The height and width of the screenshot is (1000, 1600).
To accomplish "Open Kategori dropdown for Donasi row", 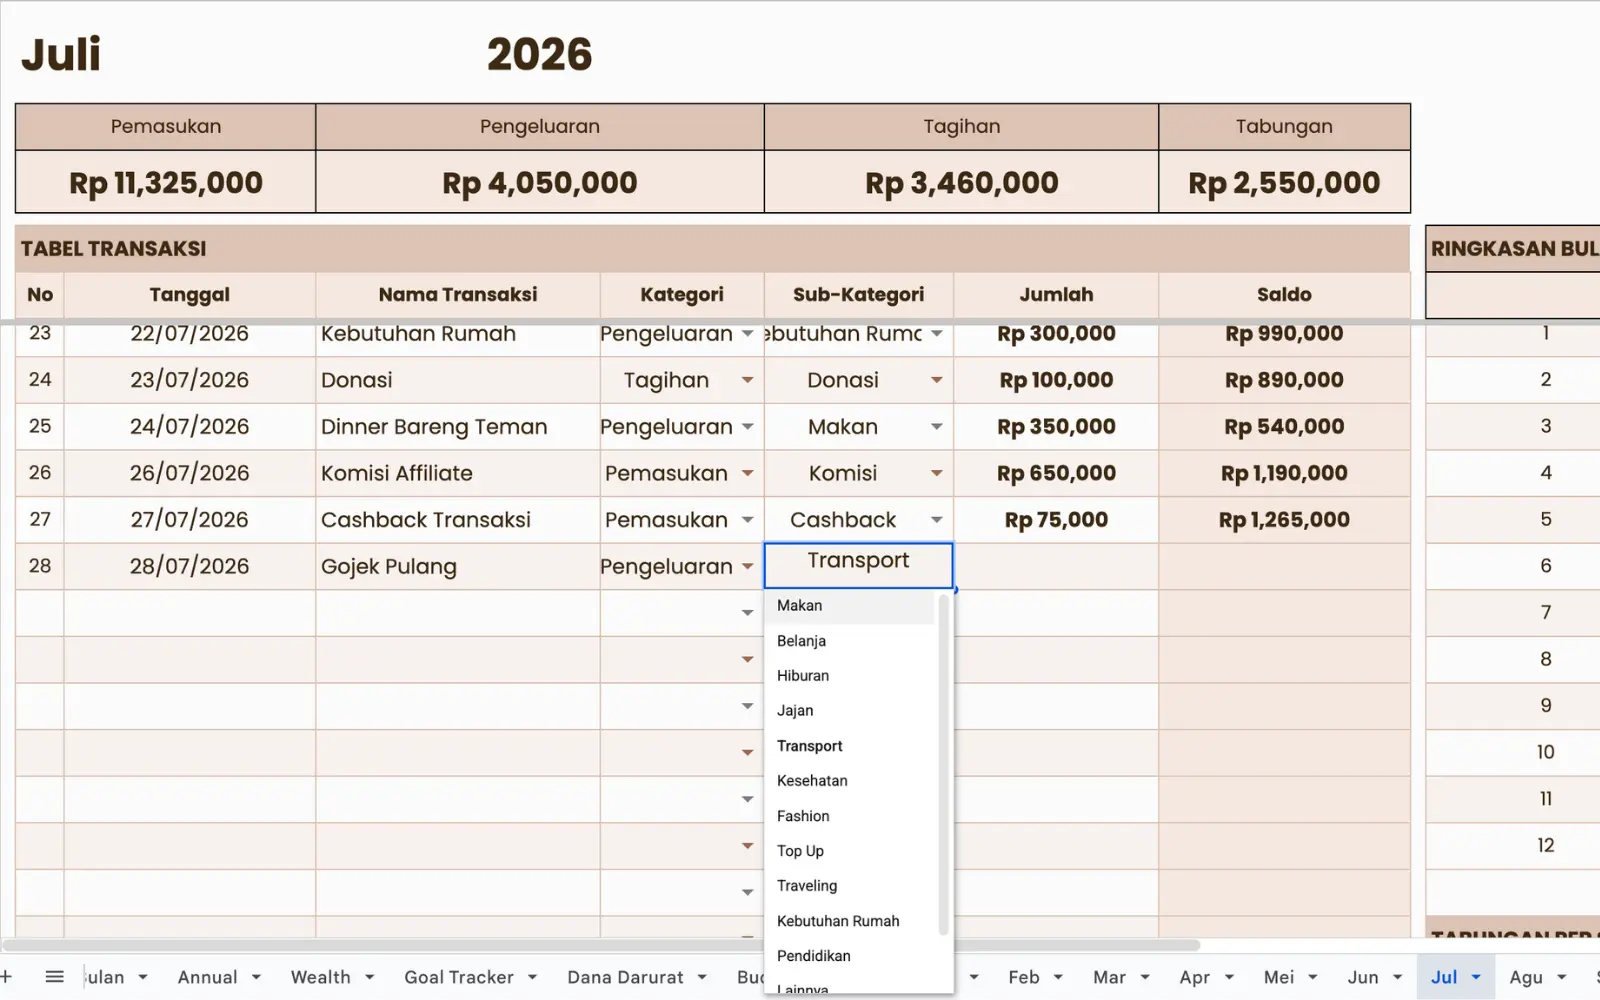I will (x=747, y=380).
